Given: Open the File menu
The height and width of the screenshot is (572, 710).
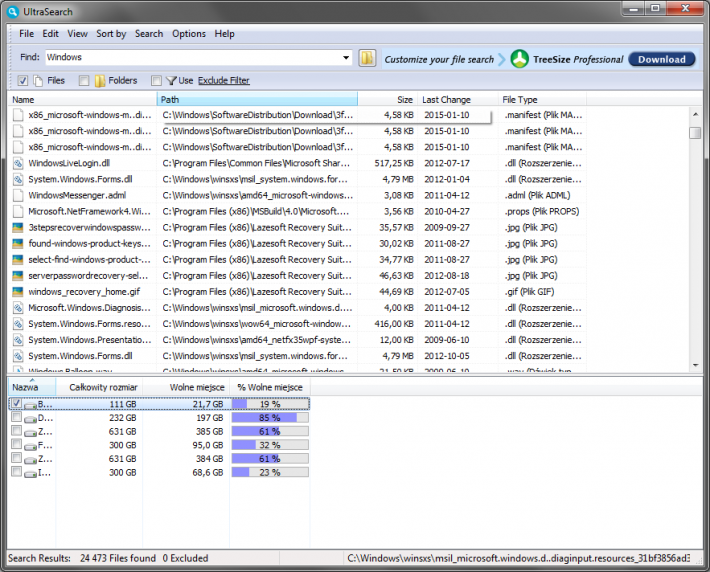Looking at the screenshot, I should pos(26,34).
